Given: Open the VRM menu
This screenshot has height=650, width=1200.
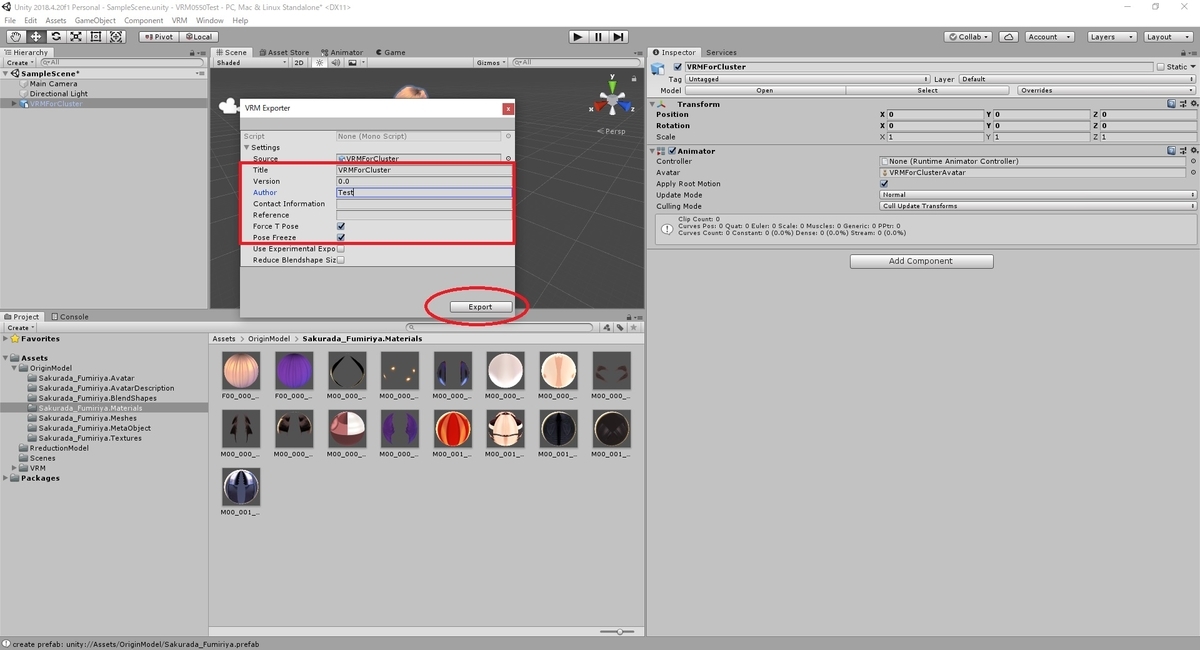Looking at the screenshot, I should (x=179, y=20).
